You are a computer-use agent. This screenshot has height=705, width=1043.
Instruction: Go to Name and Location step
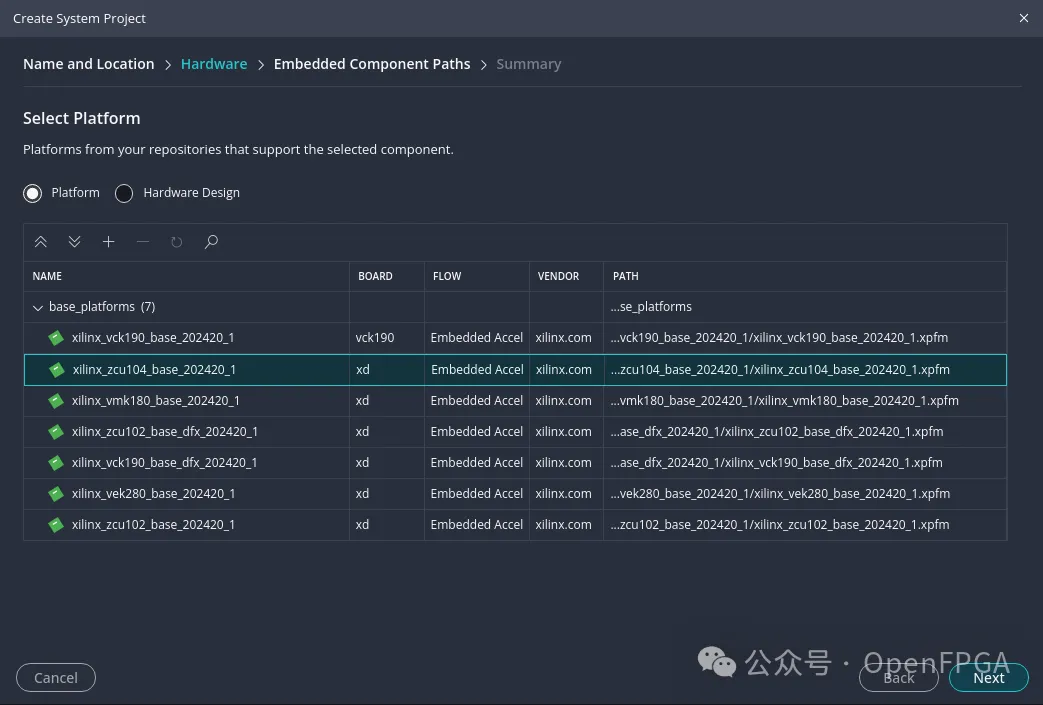point(88,64)
